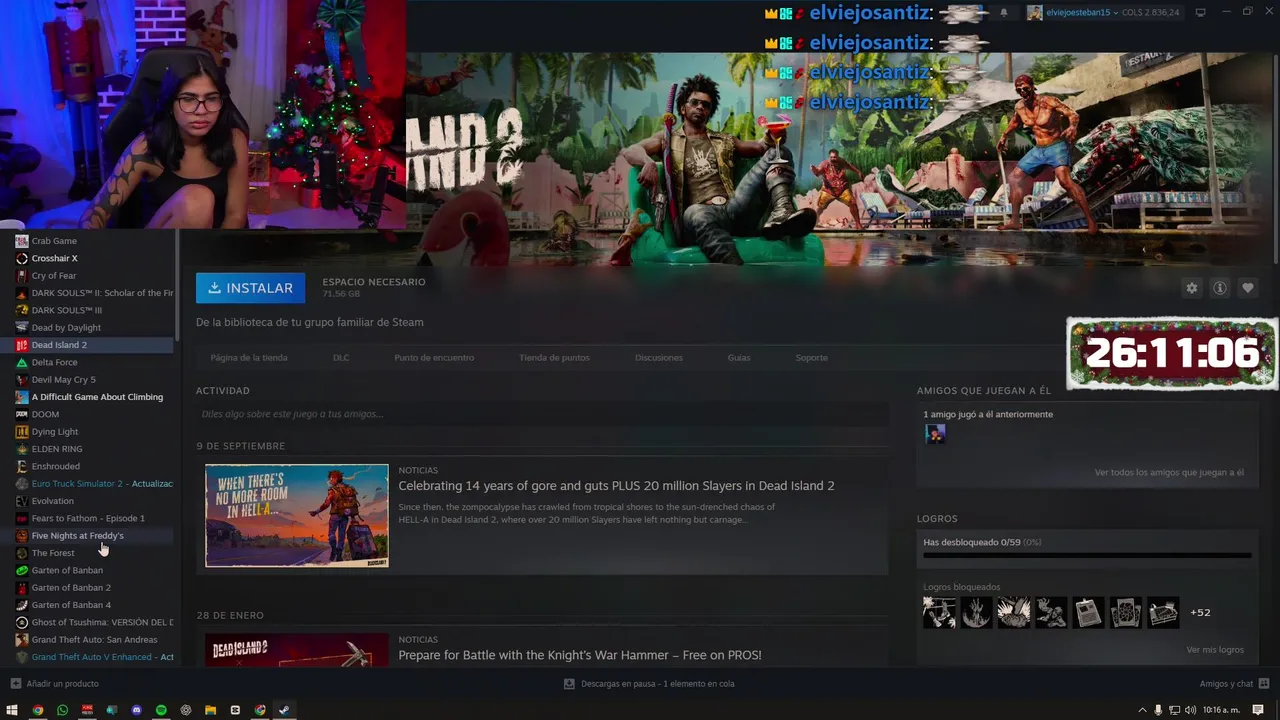1280x720 pixels.
Task: Open Ver mis logros link
Action: tap(1215, 650)
